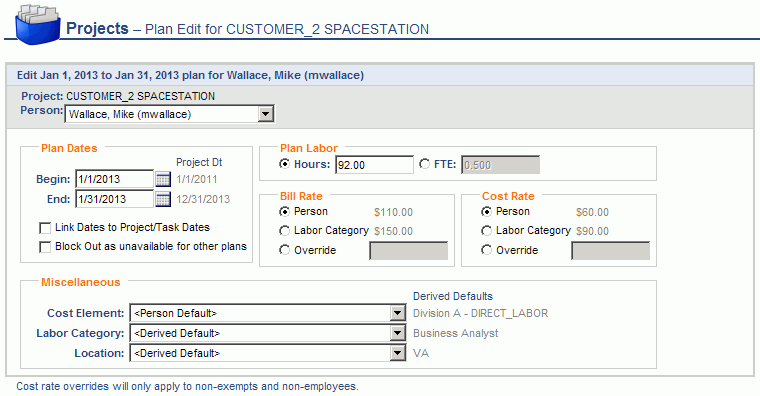Open the End date calendar picker
The height and width of the screenshot is (396, 760).
pos(163,199)
